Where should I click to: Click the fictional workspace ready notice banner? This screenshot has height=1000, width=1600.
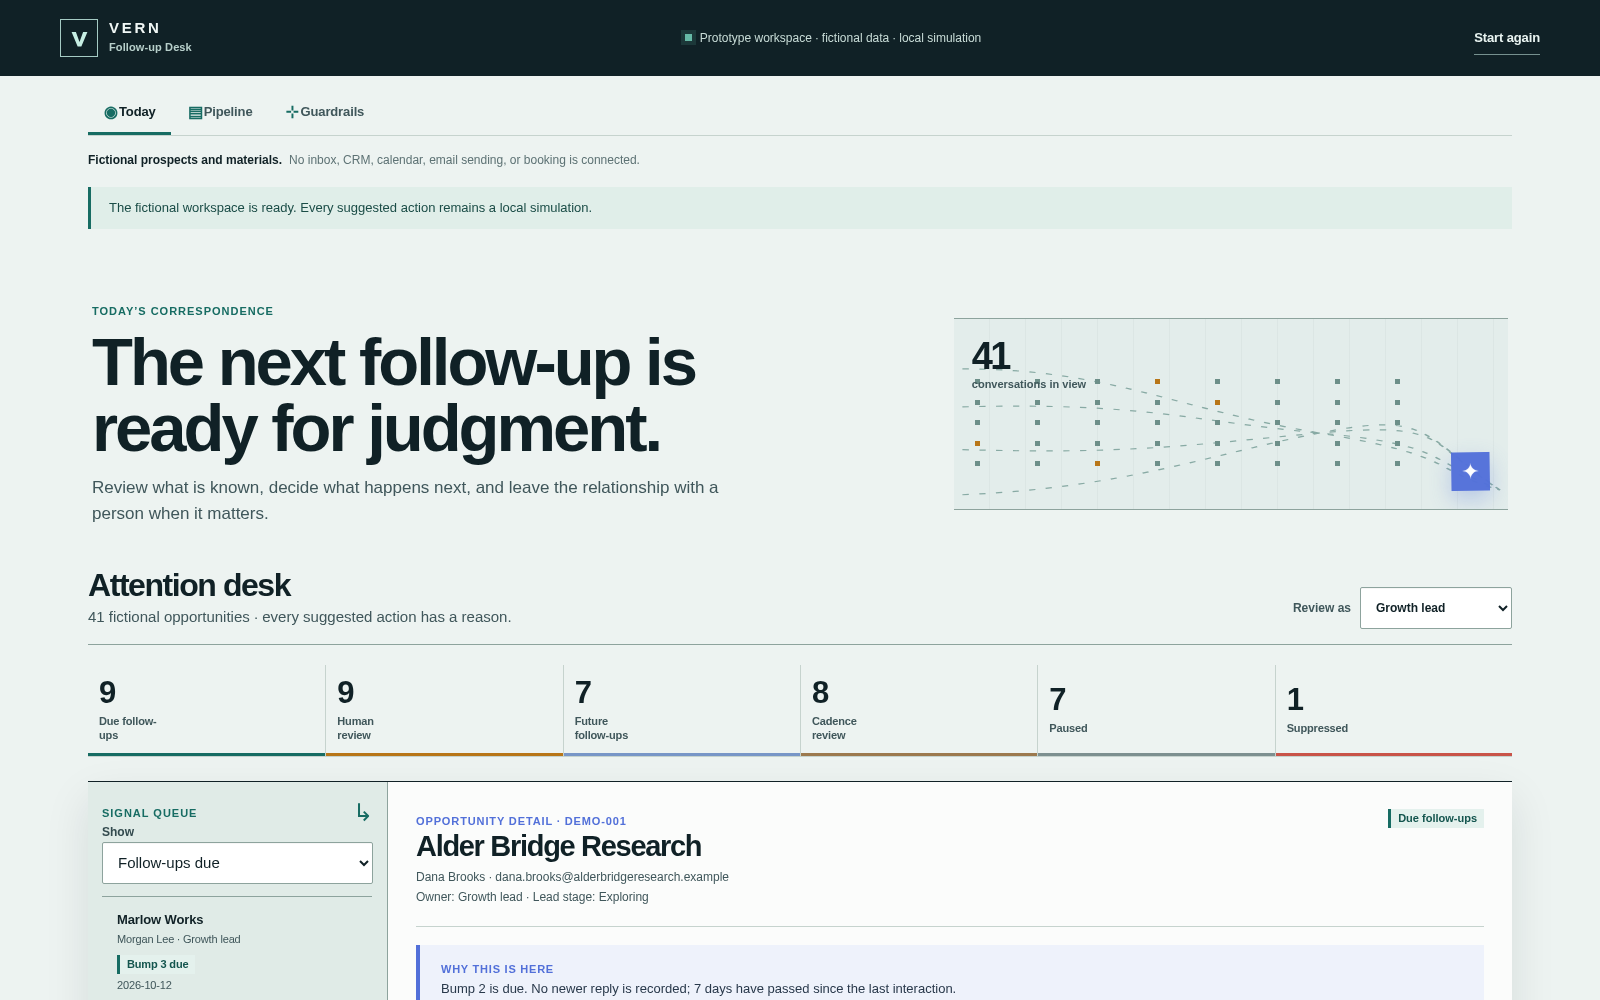pos(800,208)
